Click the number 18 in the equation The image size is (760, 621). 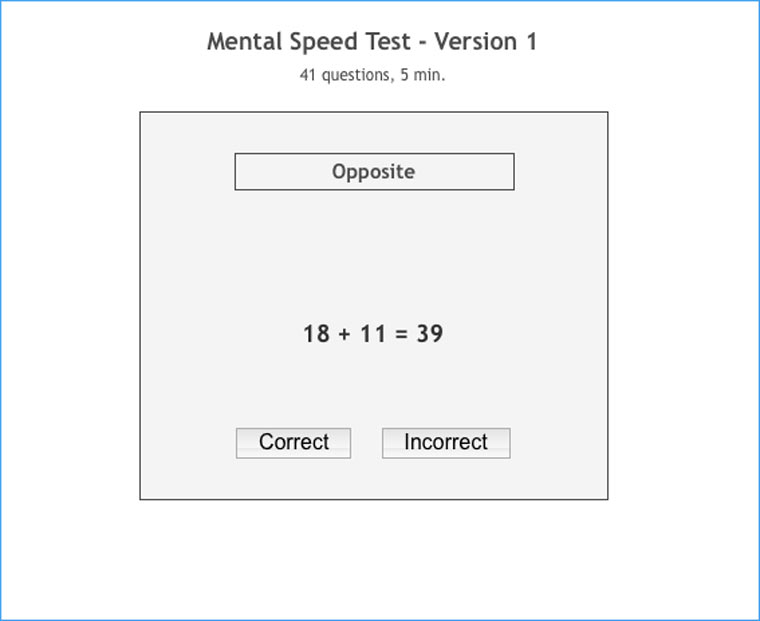tap(316, 334)
